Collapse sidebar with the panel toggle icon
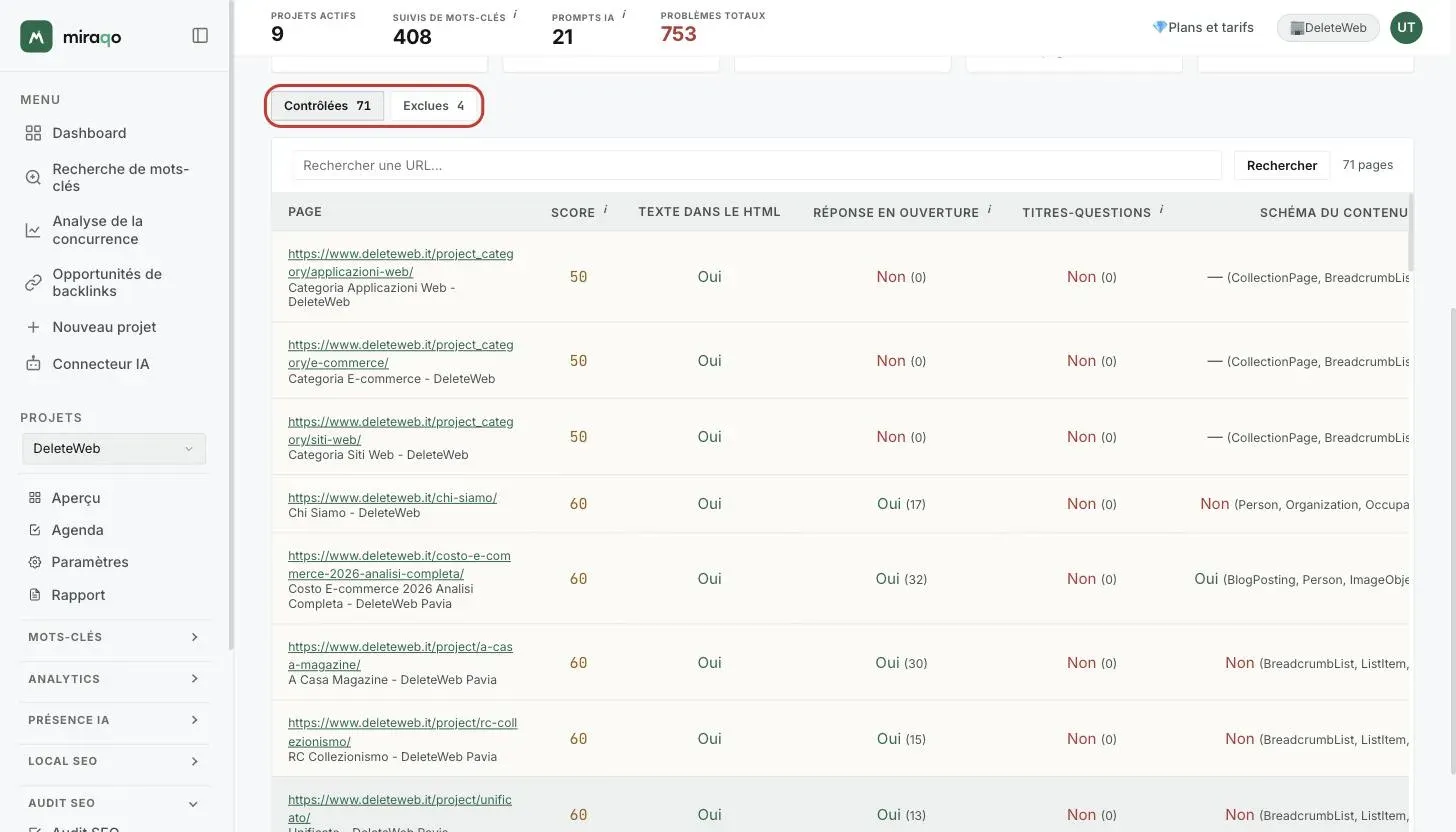This screenshot has height=832, width=1456. point(200,36)
